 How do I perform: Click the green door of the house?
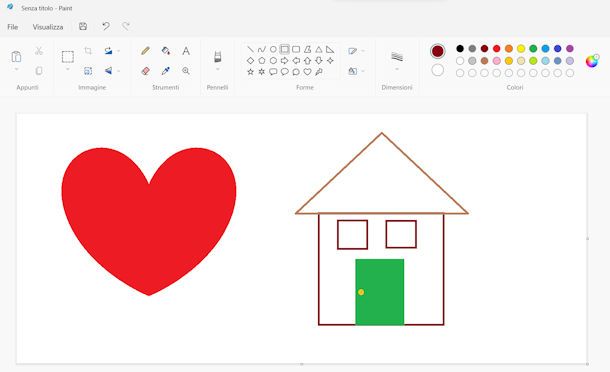[x=380, y=292]
